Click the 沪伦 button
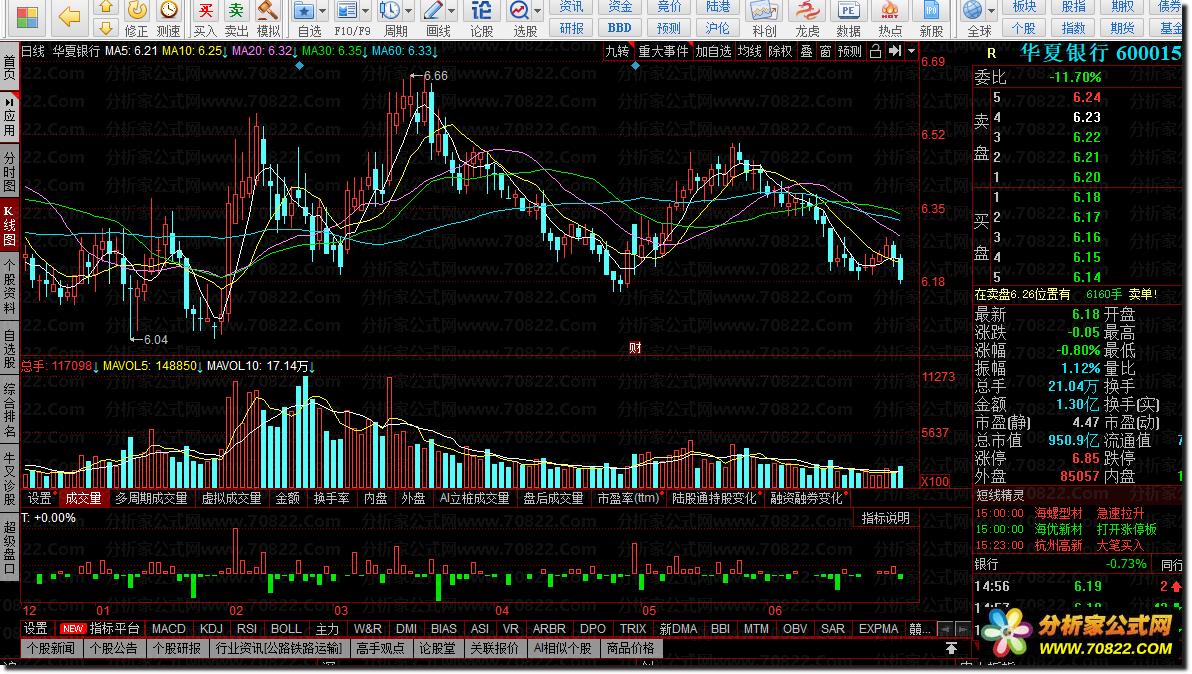The width and height of the screenshot is (1192, 674). point(718,28)
